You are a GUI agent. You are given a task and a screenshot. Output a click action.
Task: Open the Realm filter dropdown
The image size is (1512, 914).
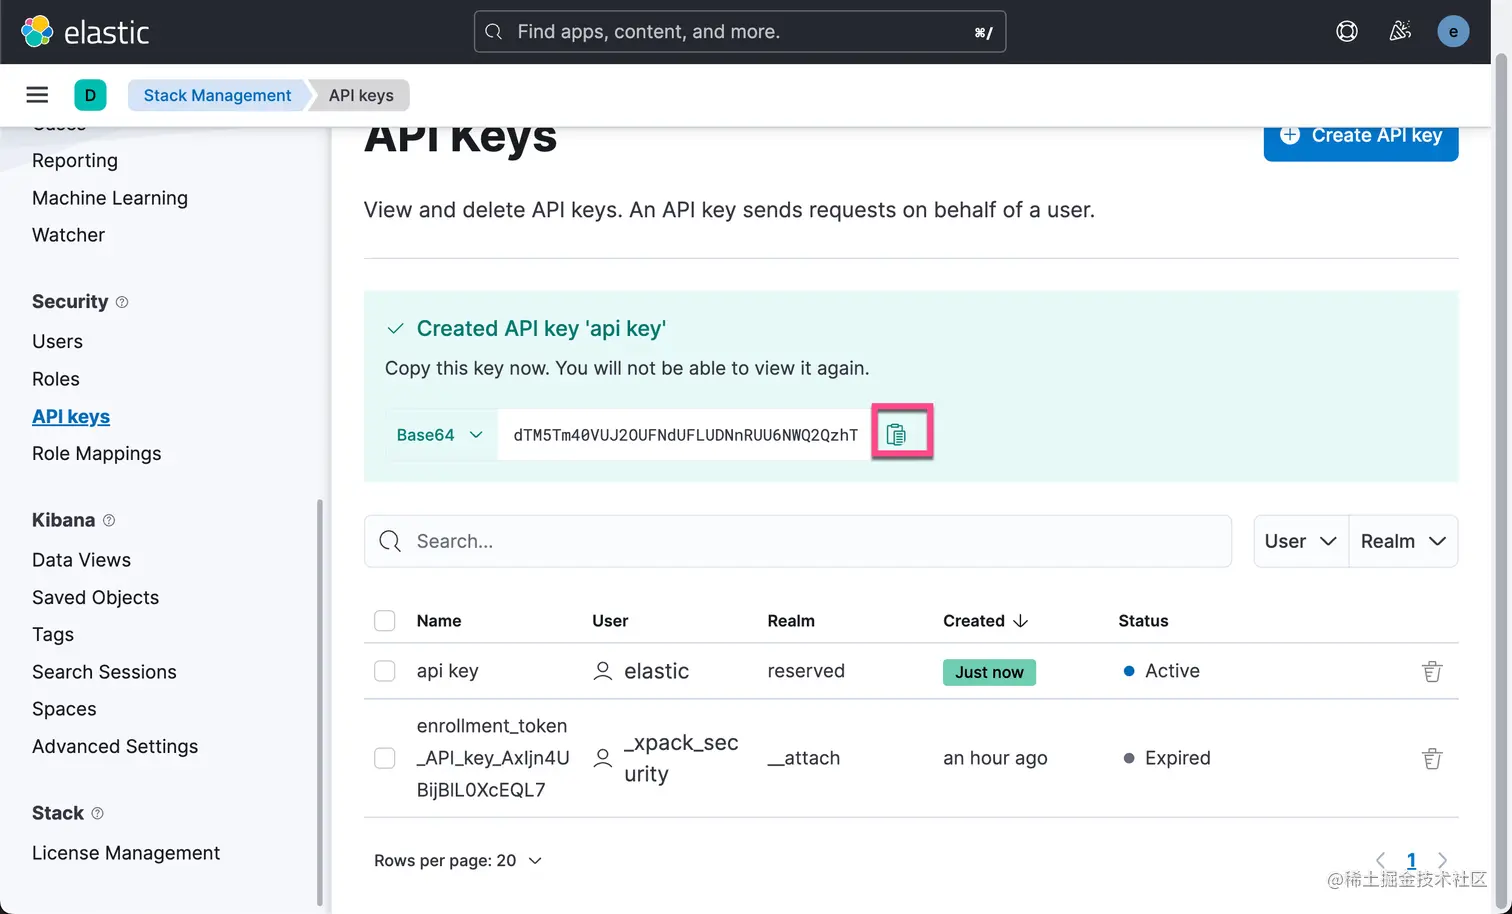point(1402,541)
